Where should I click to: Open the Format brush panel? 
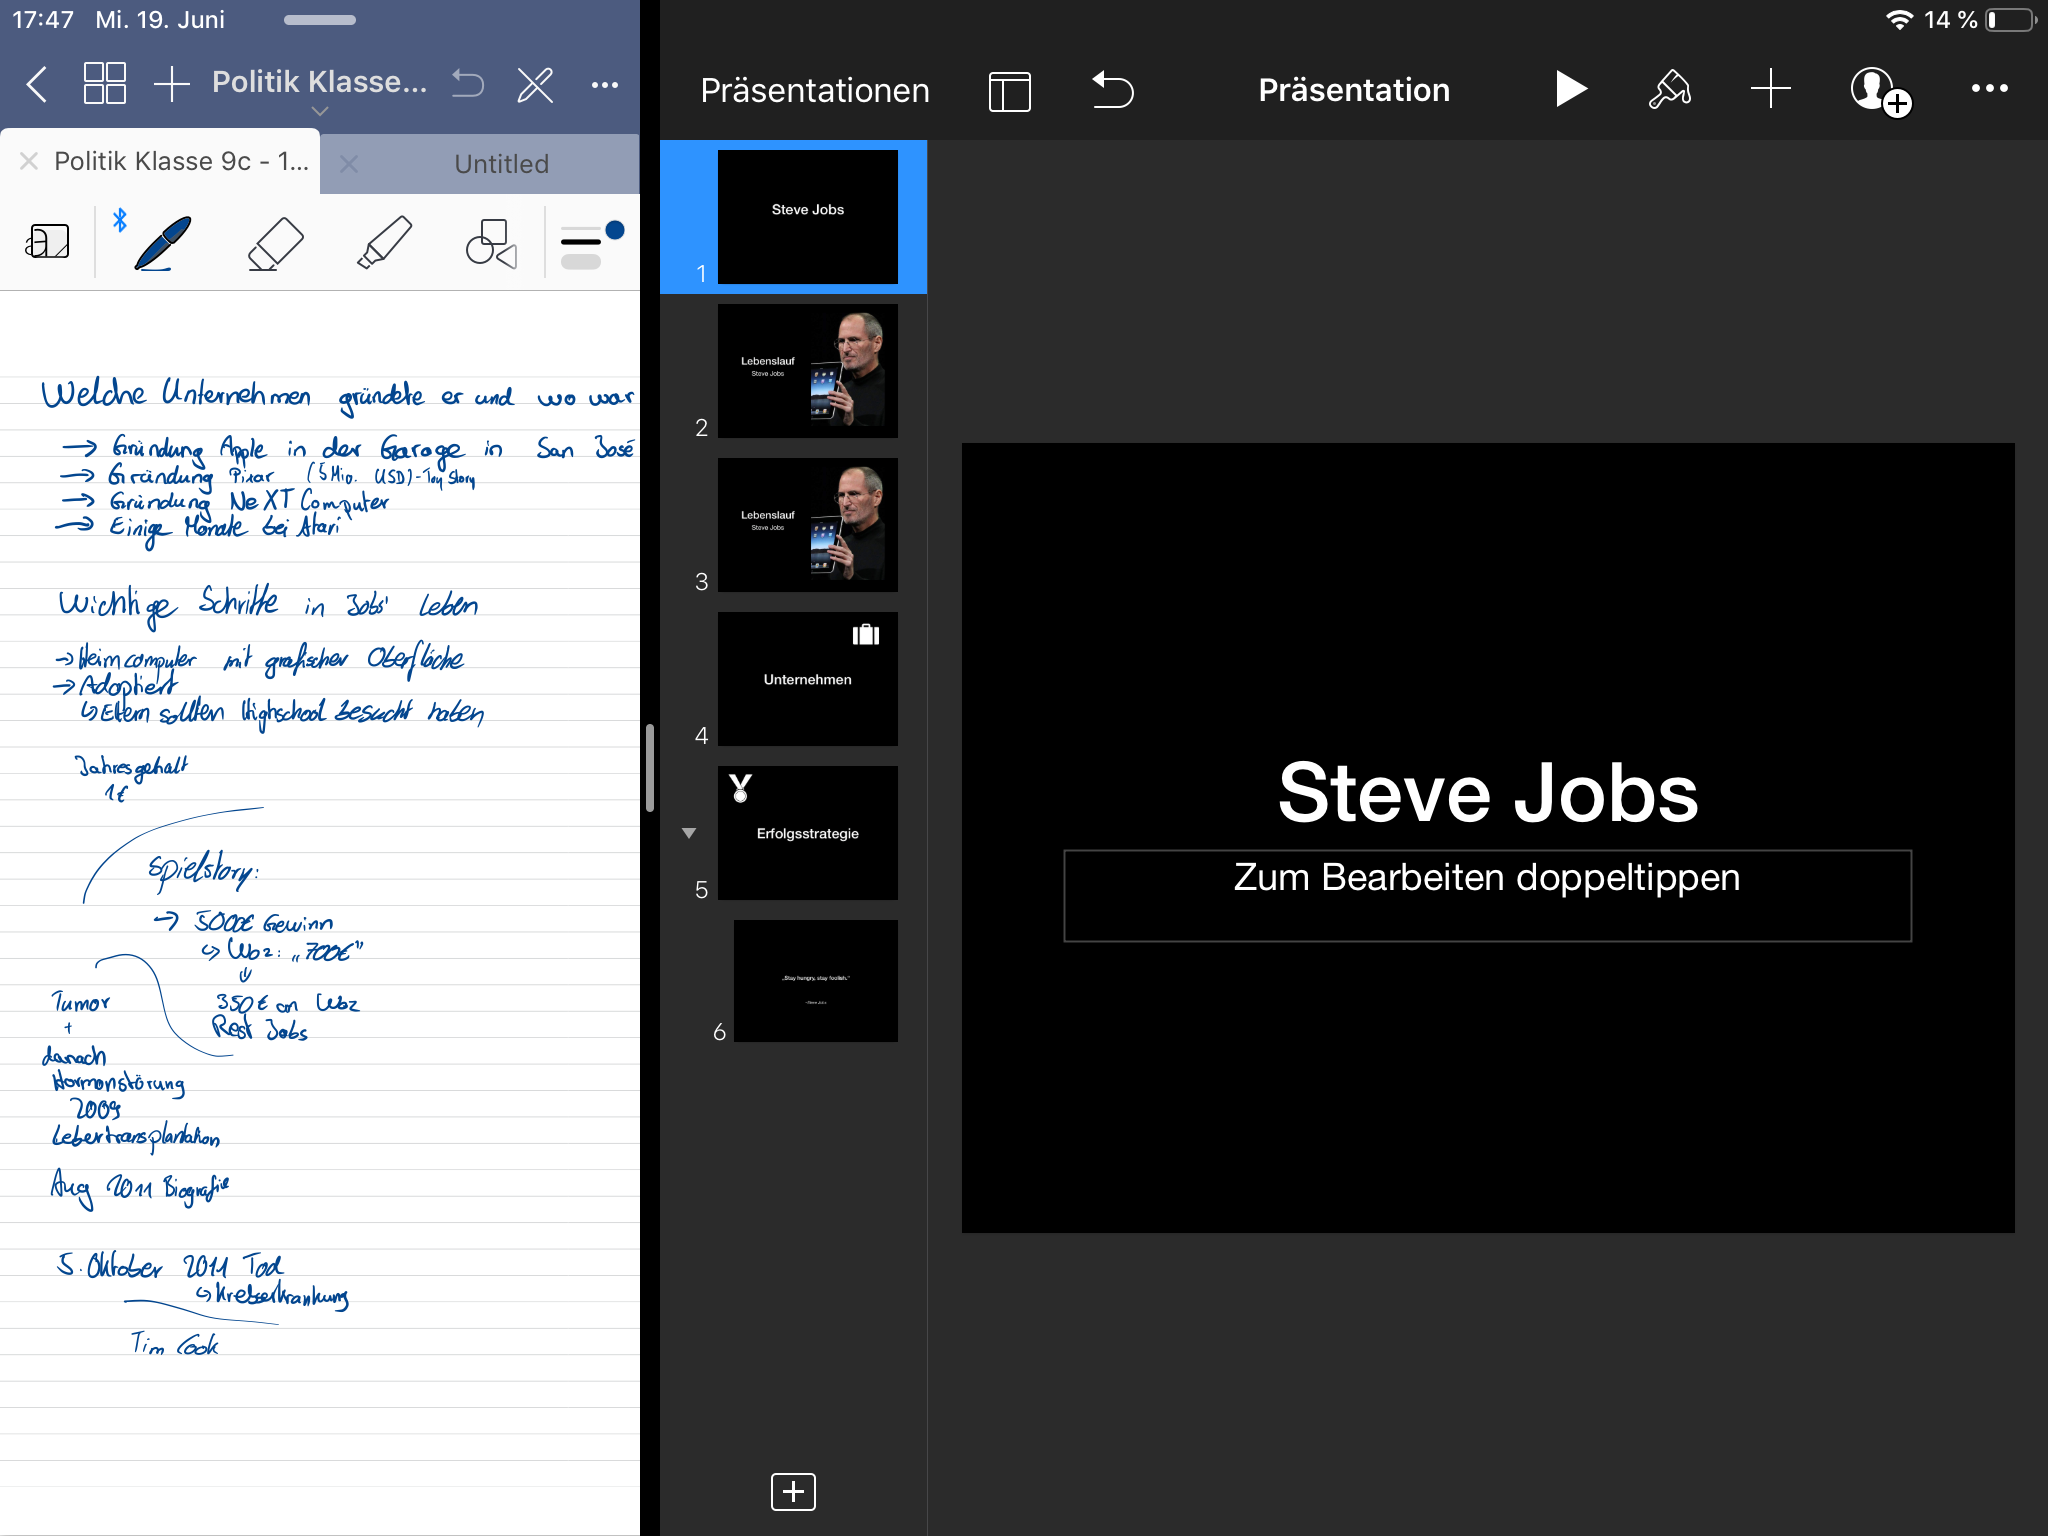coord(1669,89)
